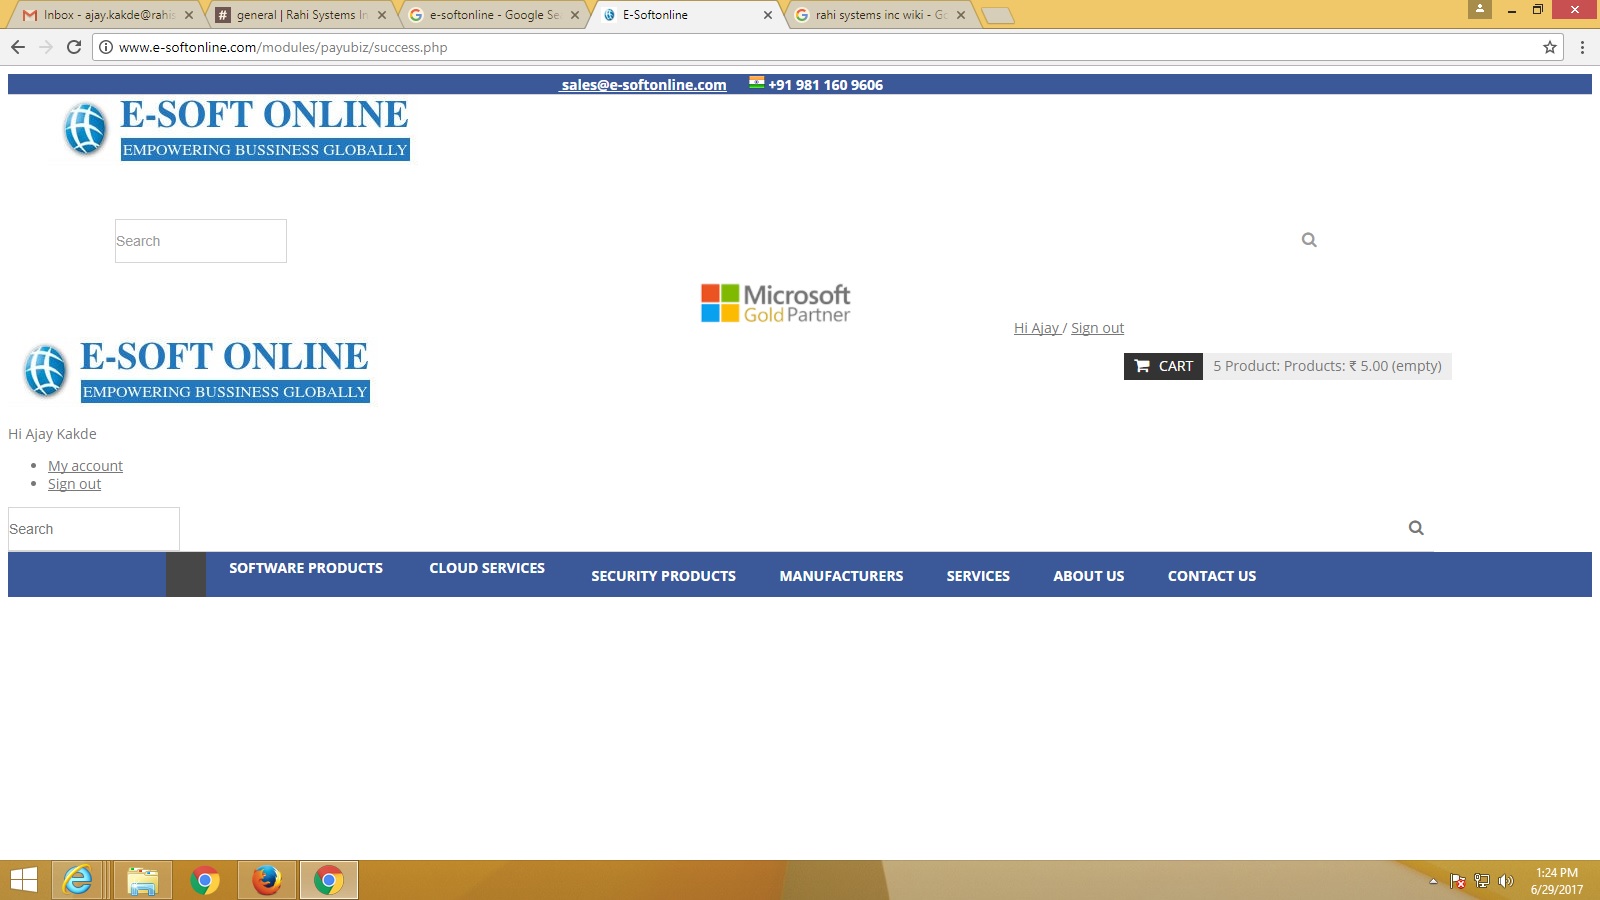This screenshot has height=900, width=1600.
Task: Close the rahi systems inc wiki tab
Action: tap(961, 15)
